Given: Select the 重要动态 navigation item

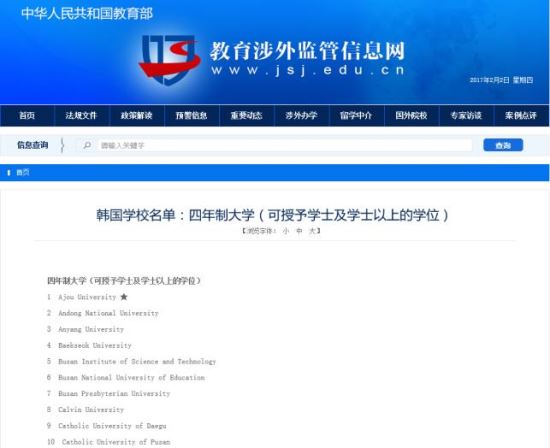Looking at the screenshot, I should click(247, 115).
